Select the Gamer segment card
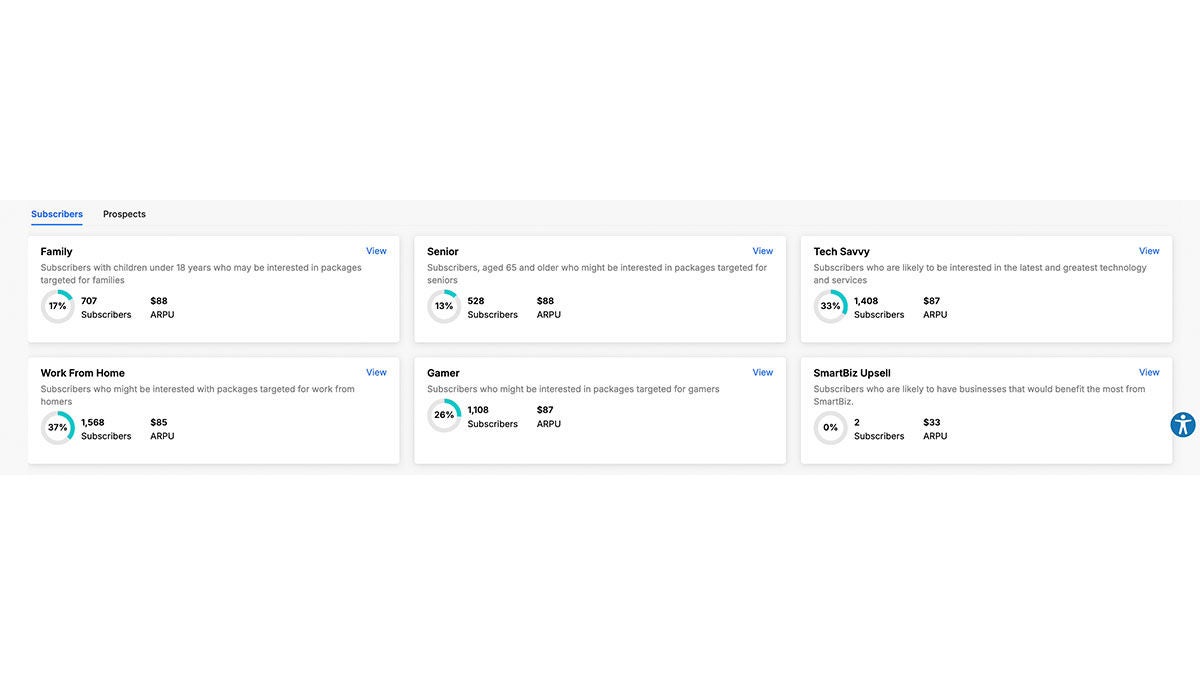Viewport: 1200px width, 675px height. tap(600, 412)
